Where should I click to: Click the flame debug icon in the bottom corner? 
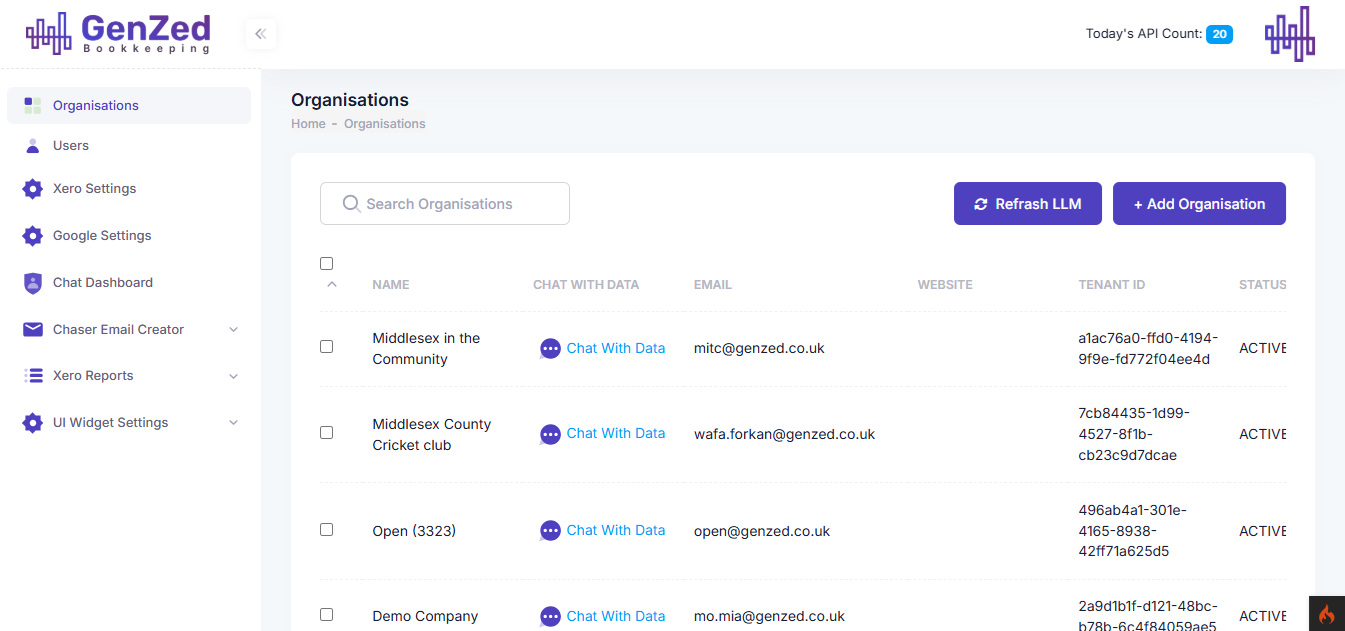[x=1326, y=614]
